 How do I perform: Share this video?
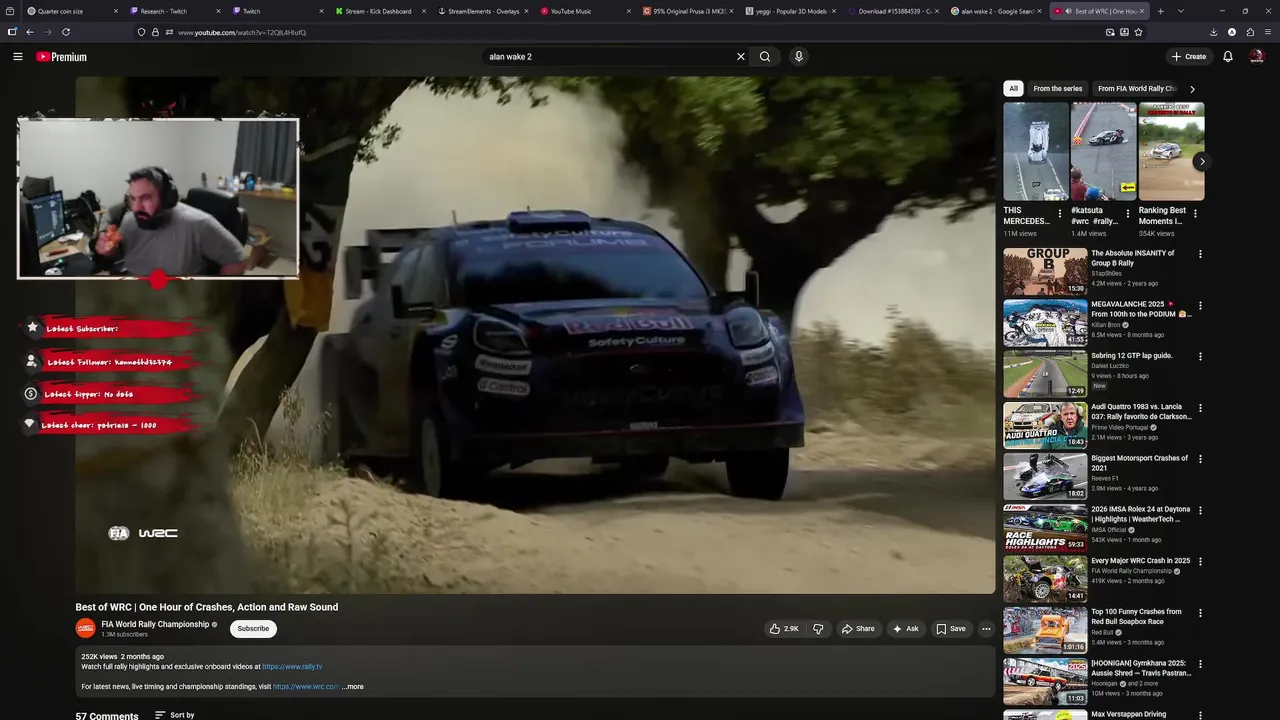[858, 629]
